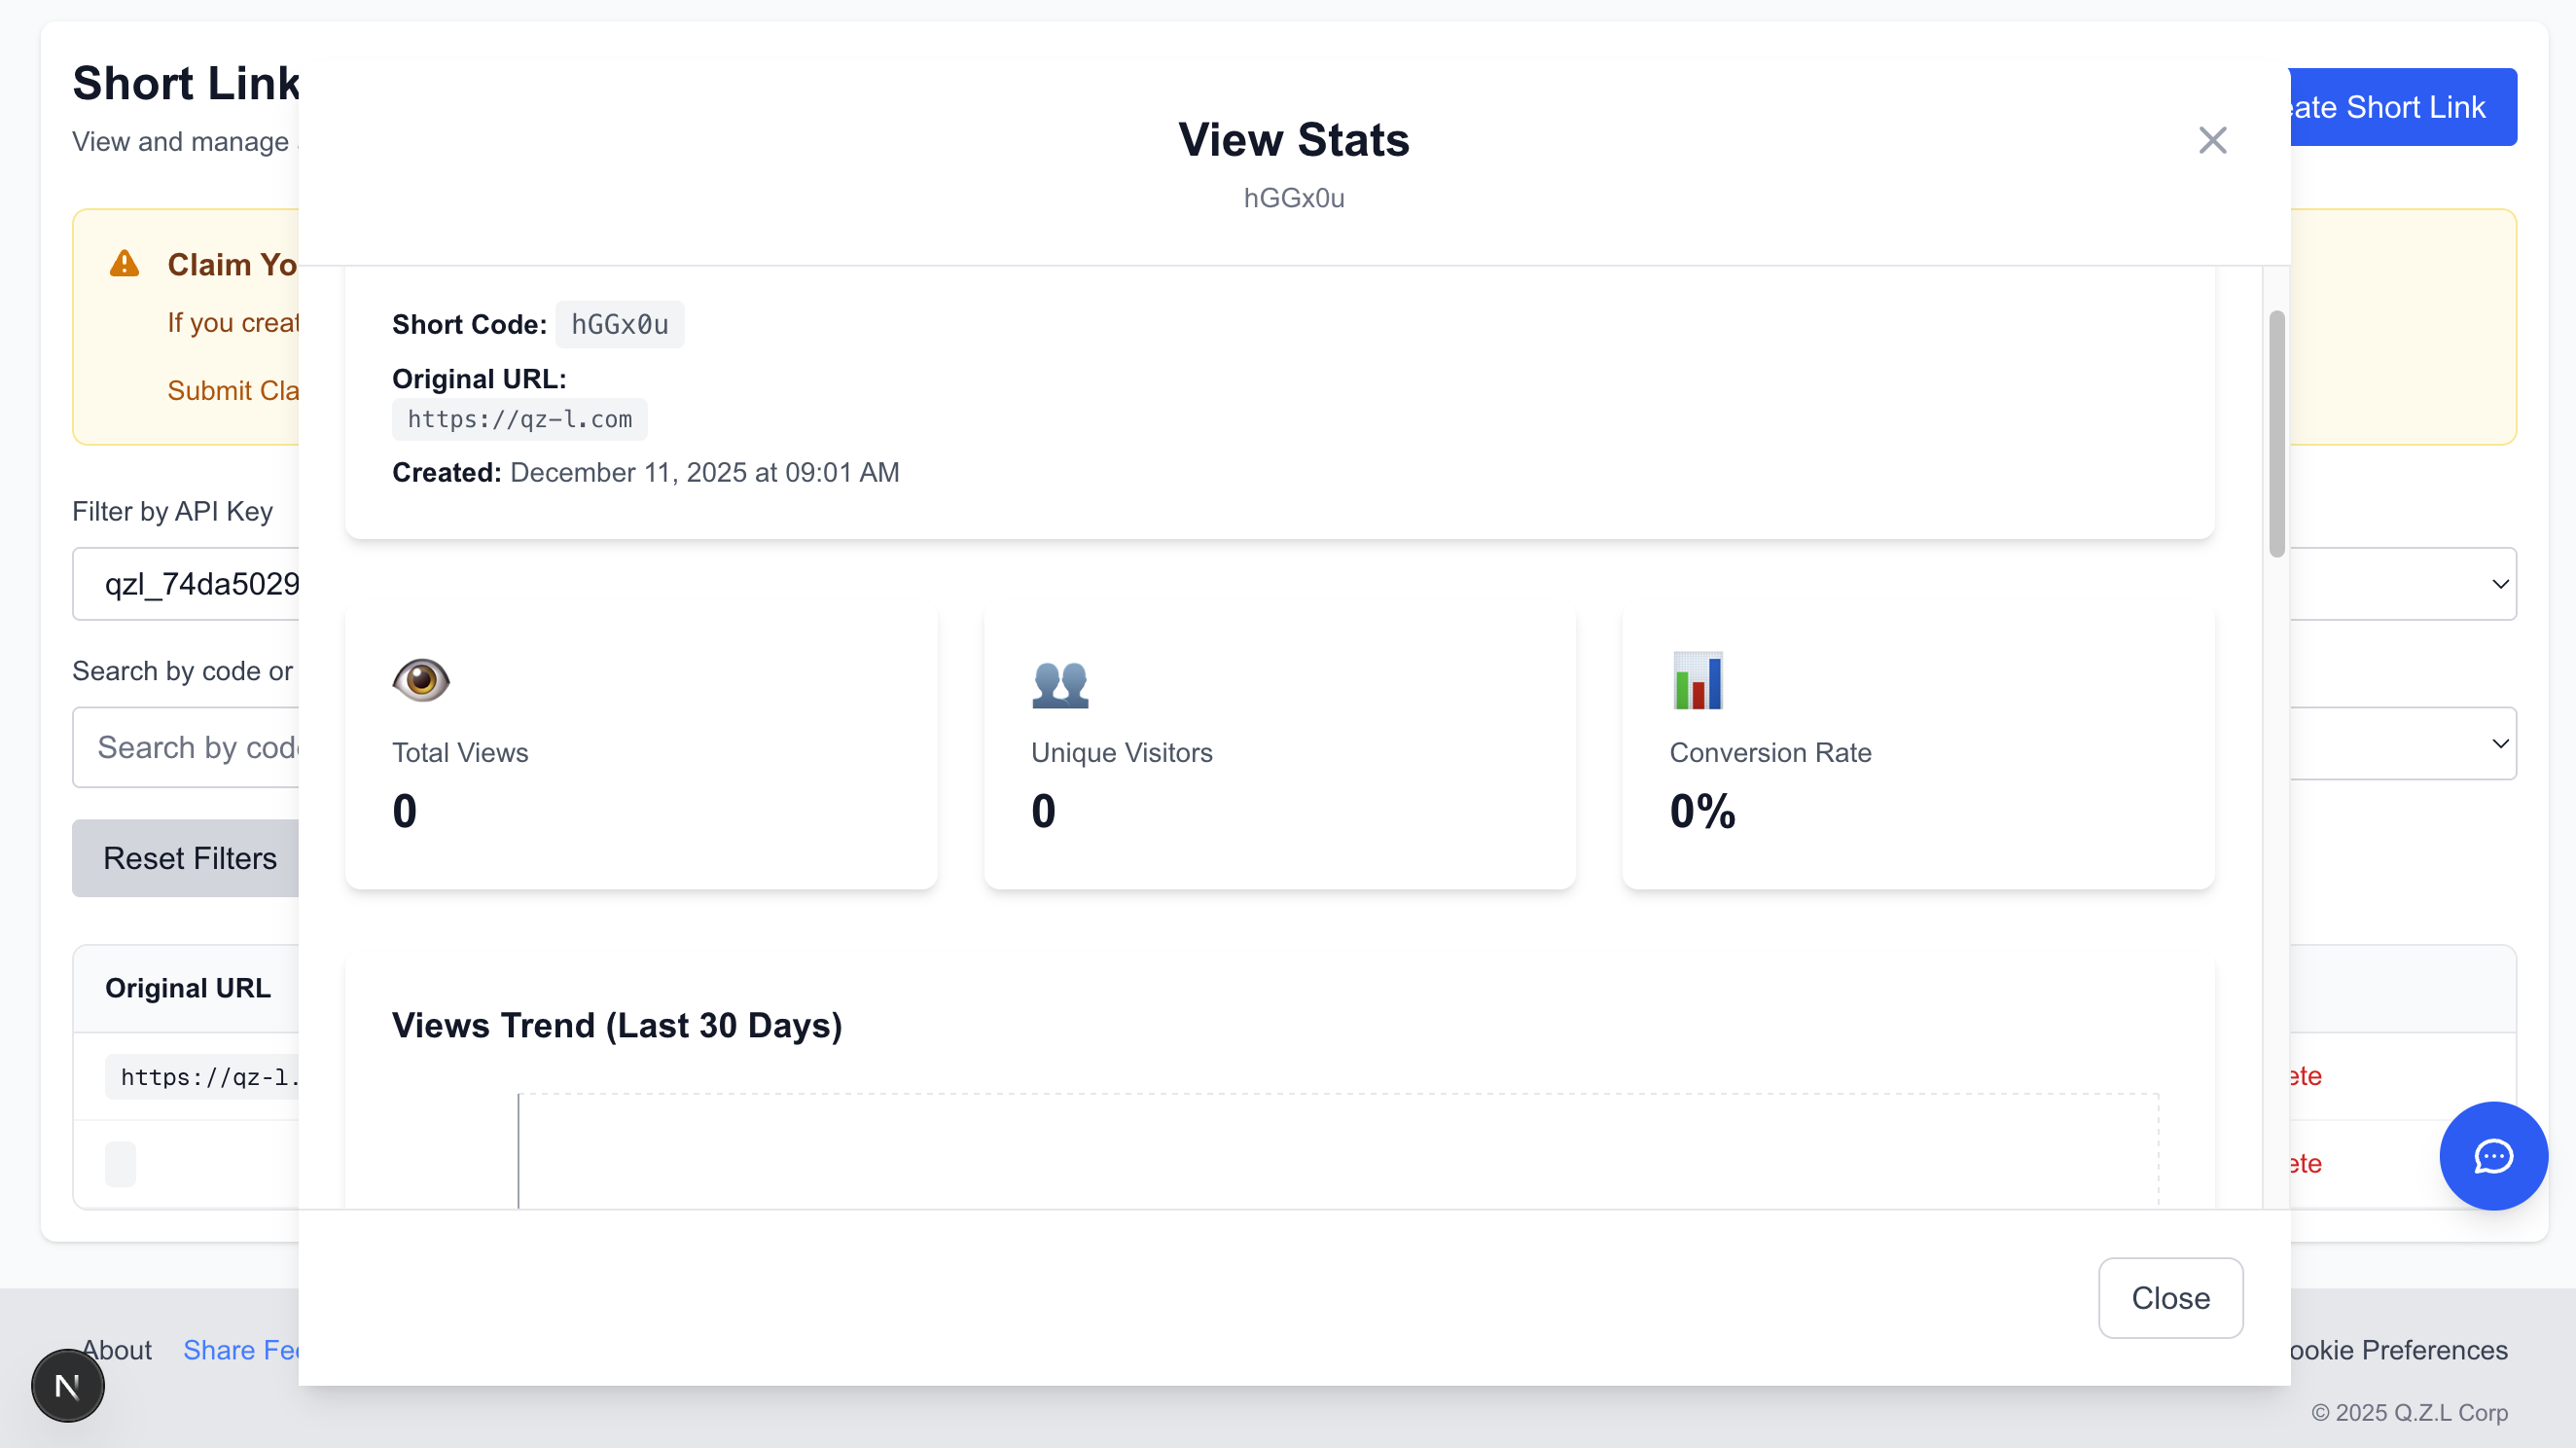Image resolution: width=2576 pixels, height=1448 pixels.
Task: Expand the second filter dropdown chevron
Action: coord(2500,743)
